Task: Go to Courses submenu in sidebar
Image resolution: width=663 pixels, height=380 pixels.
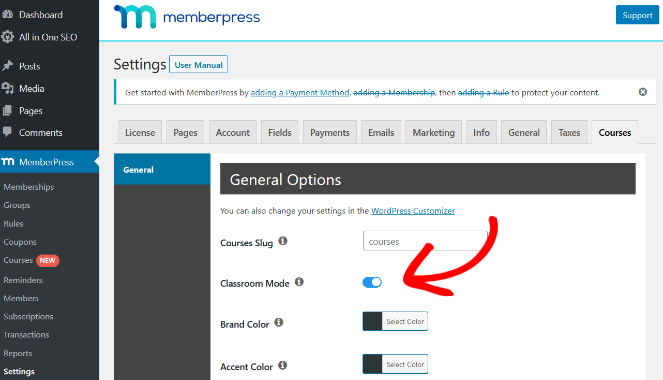Action: click(x=18, y=260)
